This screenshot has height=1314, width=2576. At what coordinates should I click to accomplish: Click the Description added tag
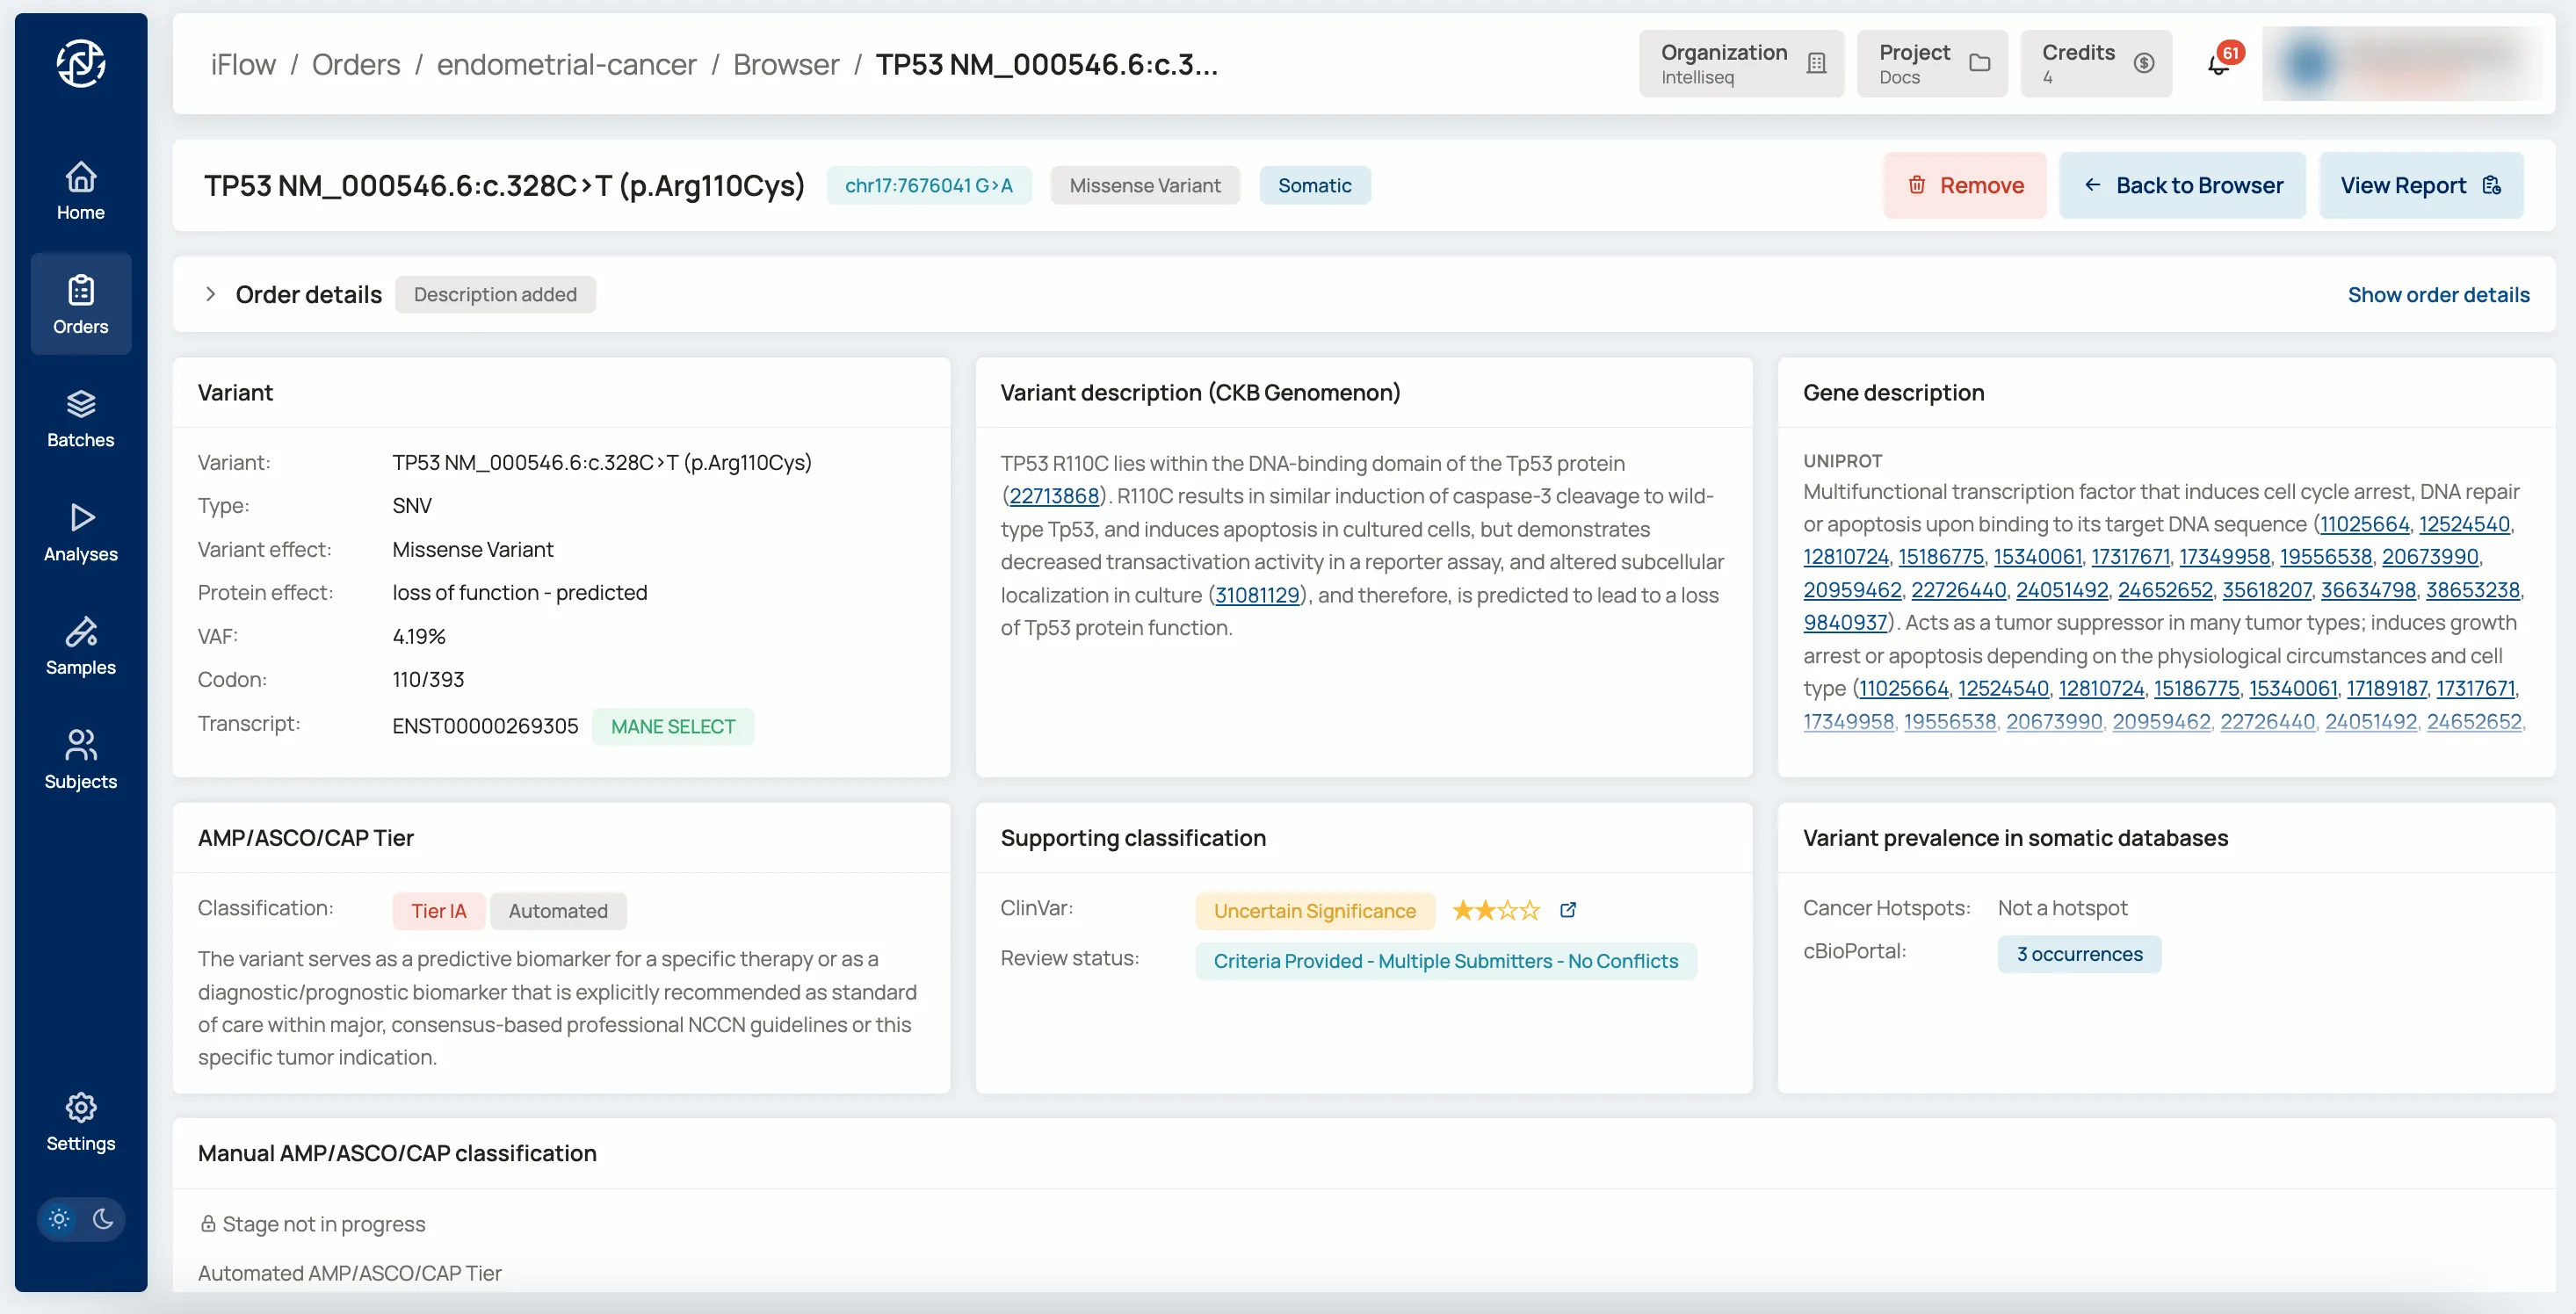pos(495,294)
